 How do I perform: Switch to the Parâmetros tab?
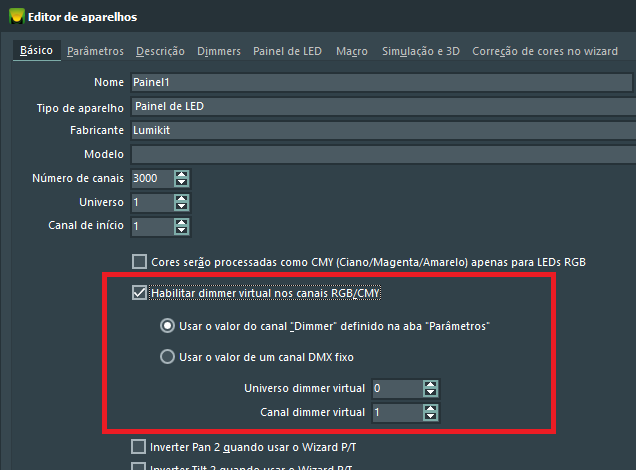[95, 50]
